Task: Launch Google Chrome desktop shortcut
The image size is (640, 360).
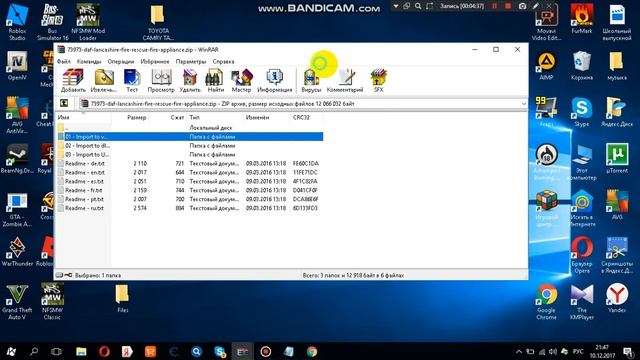Action: [x=547, y=301]
